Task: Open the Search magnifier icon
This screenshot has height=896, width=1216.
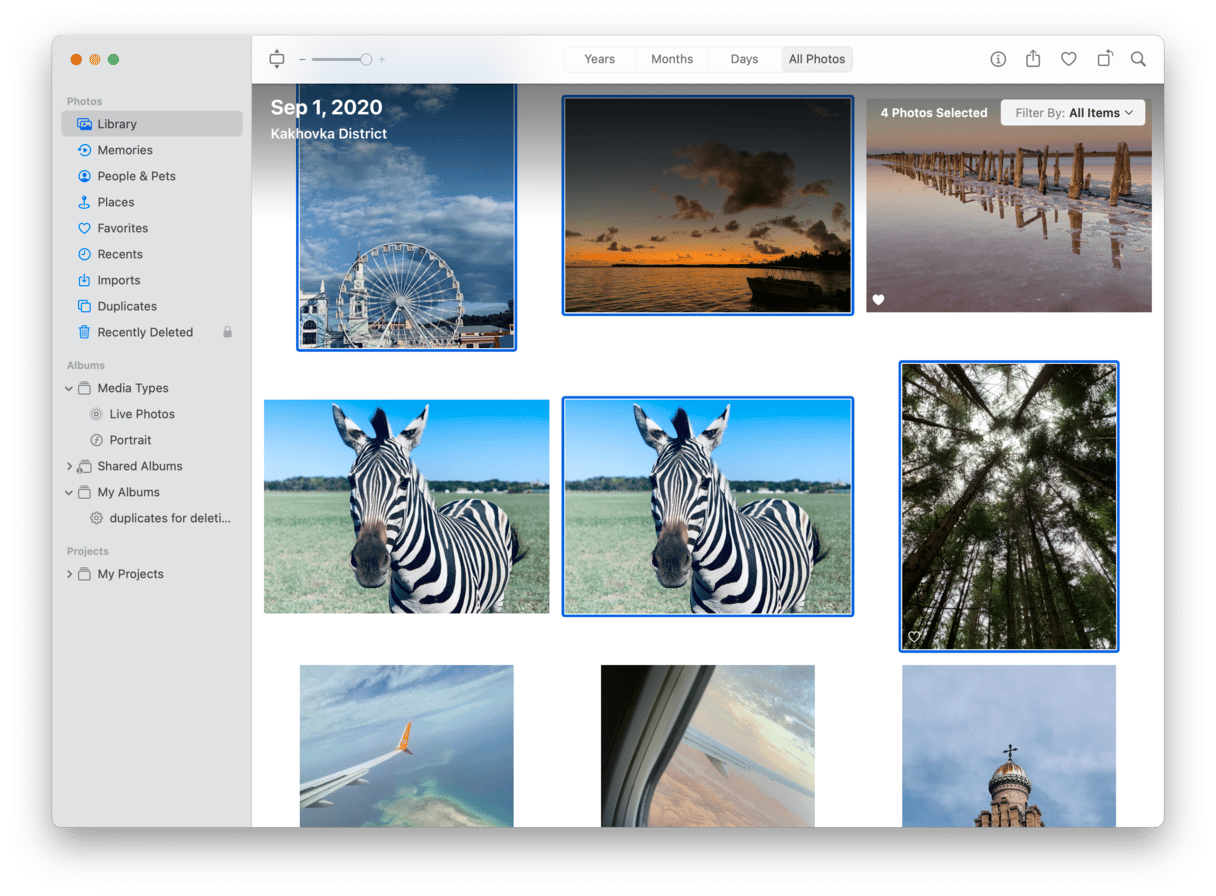Action: click(x=1138, y=59)
